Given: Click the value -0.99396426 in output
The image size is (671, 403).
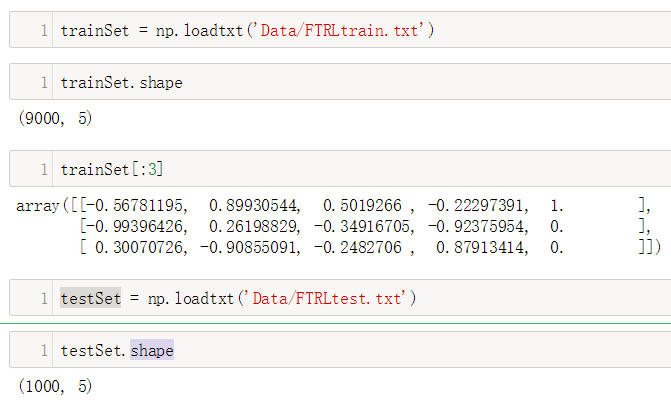Looking at the screenshot, I should [x=137, y=226].
